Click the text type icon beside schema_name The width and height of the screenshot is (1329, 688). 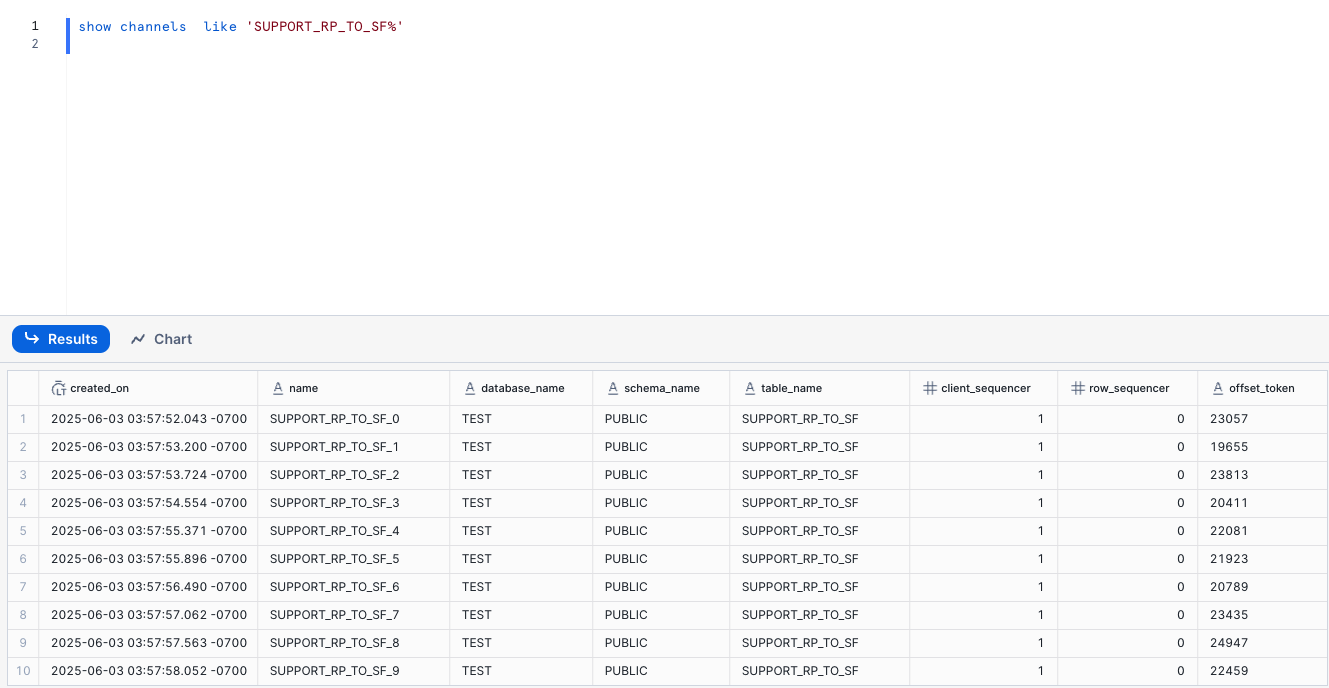click(612, 388)
